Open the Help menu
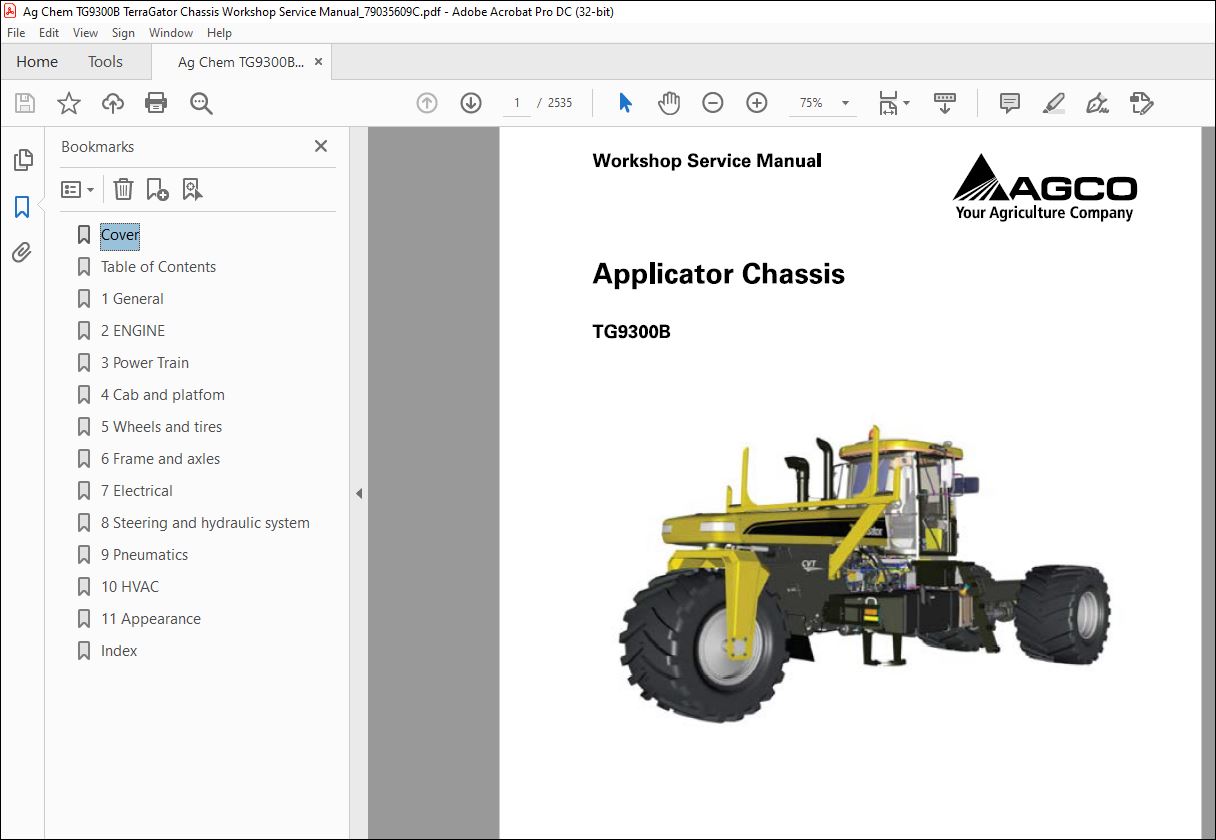Image resolution: width=1216 pixels, height=840 pixels. pyautogui.click(x=219, y=33)
